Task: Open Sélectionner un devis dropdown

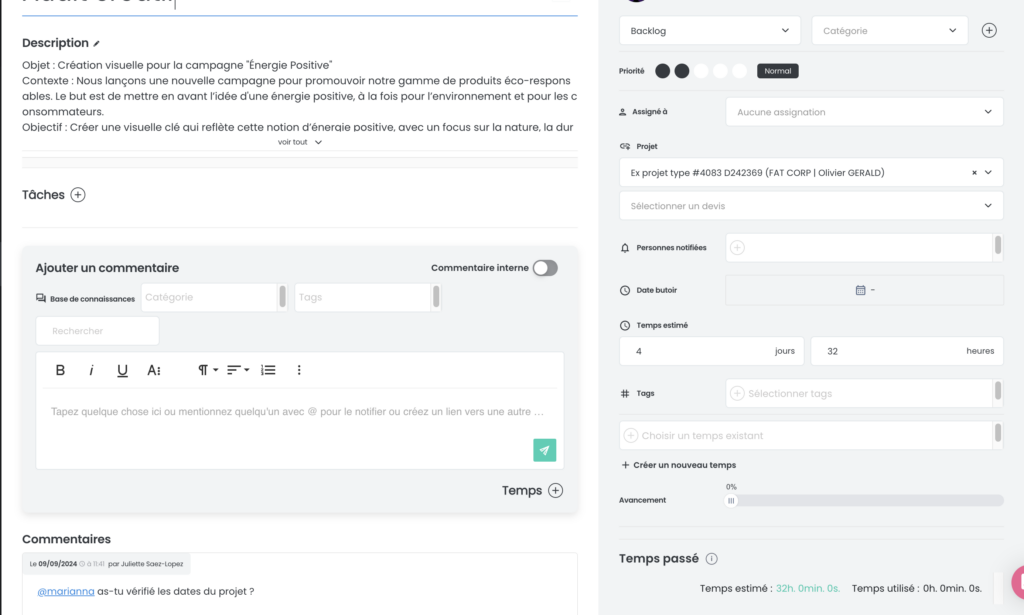Action: click(x=810, y=206)
